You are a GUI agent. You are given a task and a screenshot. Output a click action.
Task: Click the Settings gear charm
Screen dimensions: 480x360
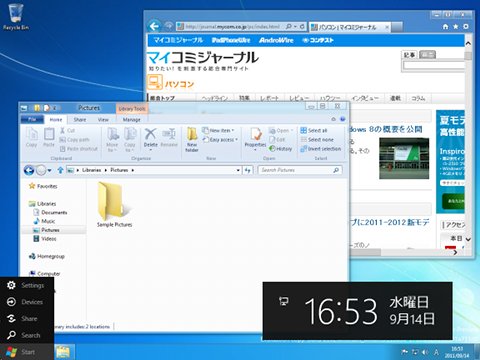11,285
